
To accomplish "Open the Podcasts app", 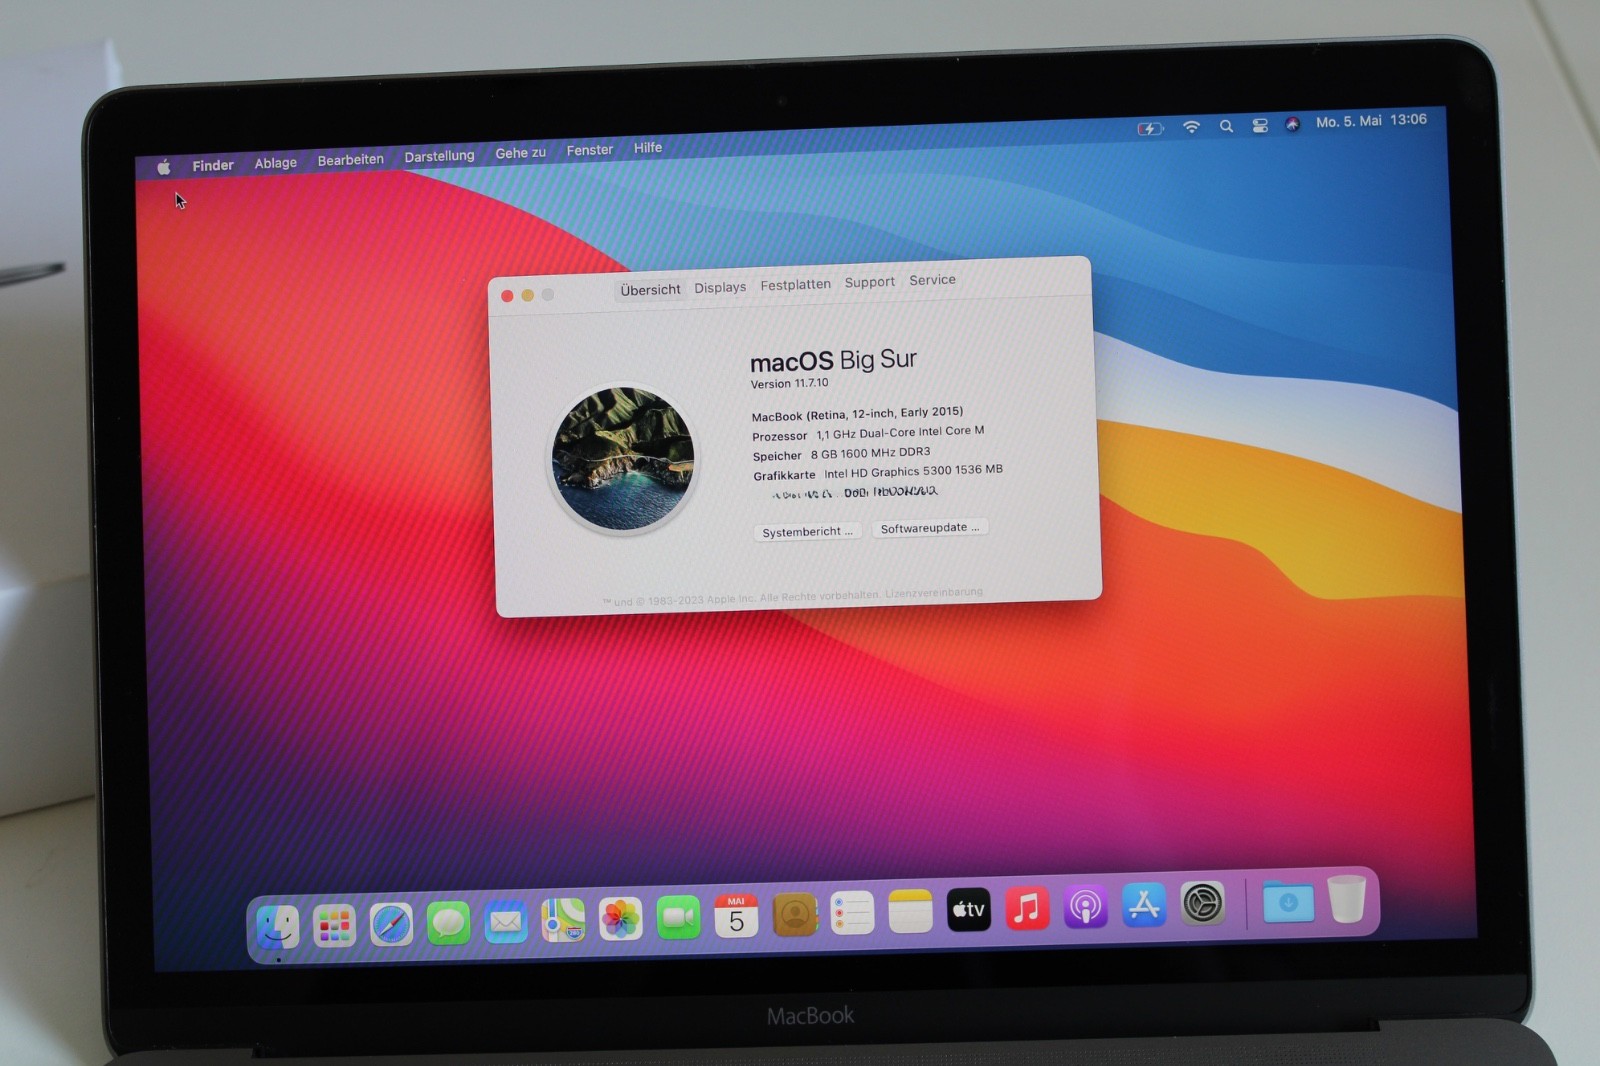I will tap(1085, 907).
